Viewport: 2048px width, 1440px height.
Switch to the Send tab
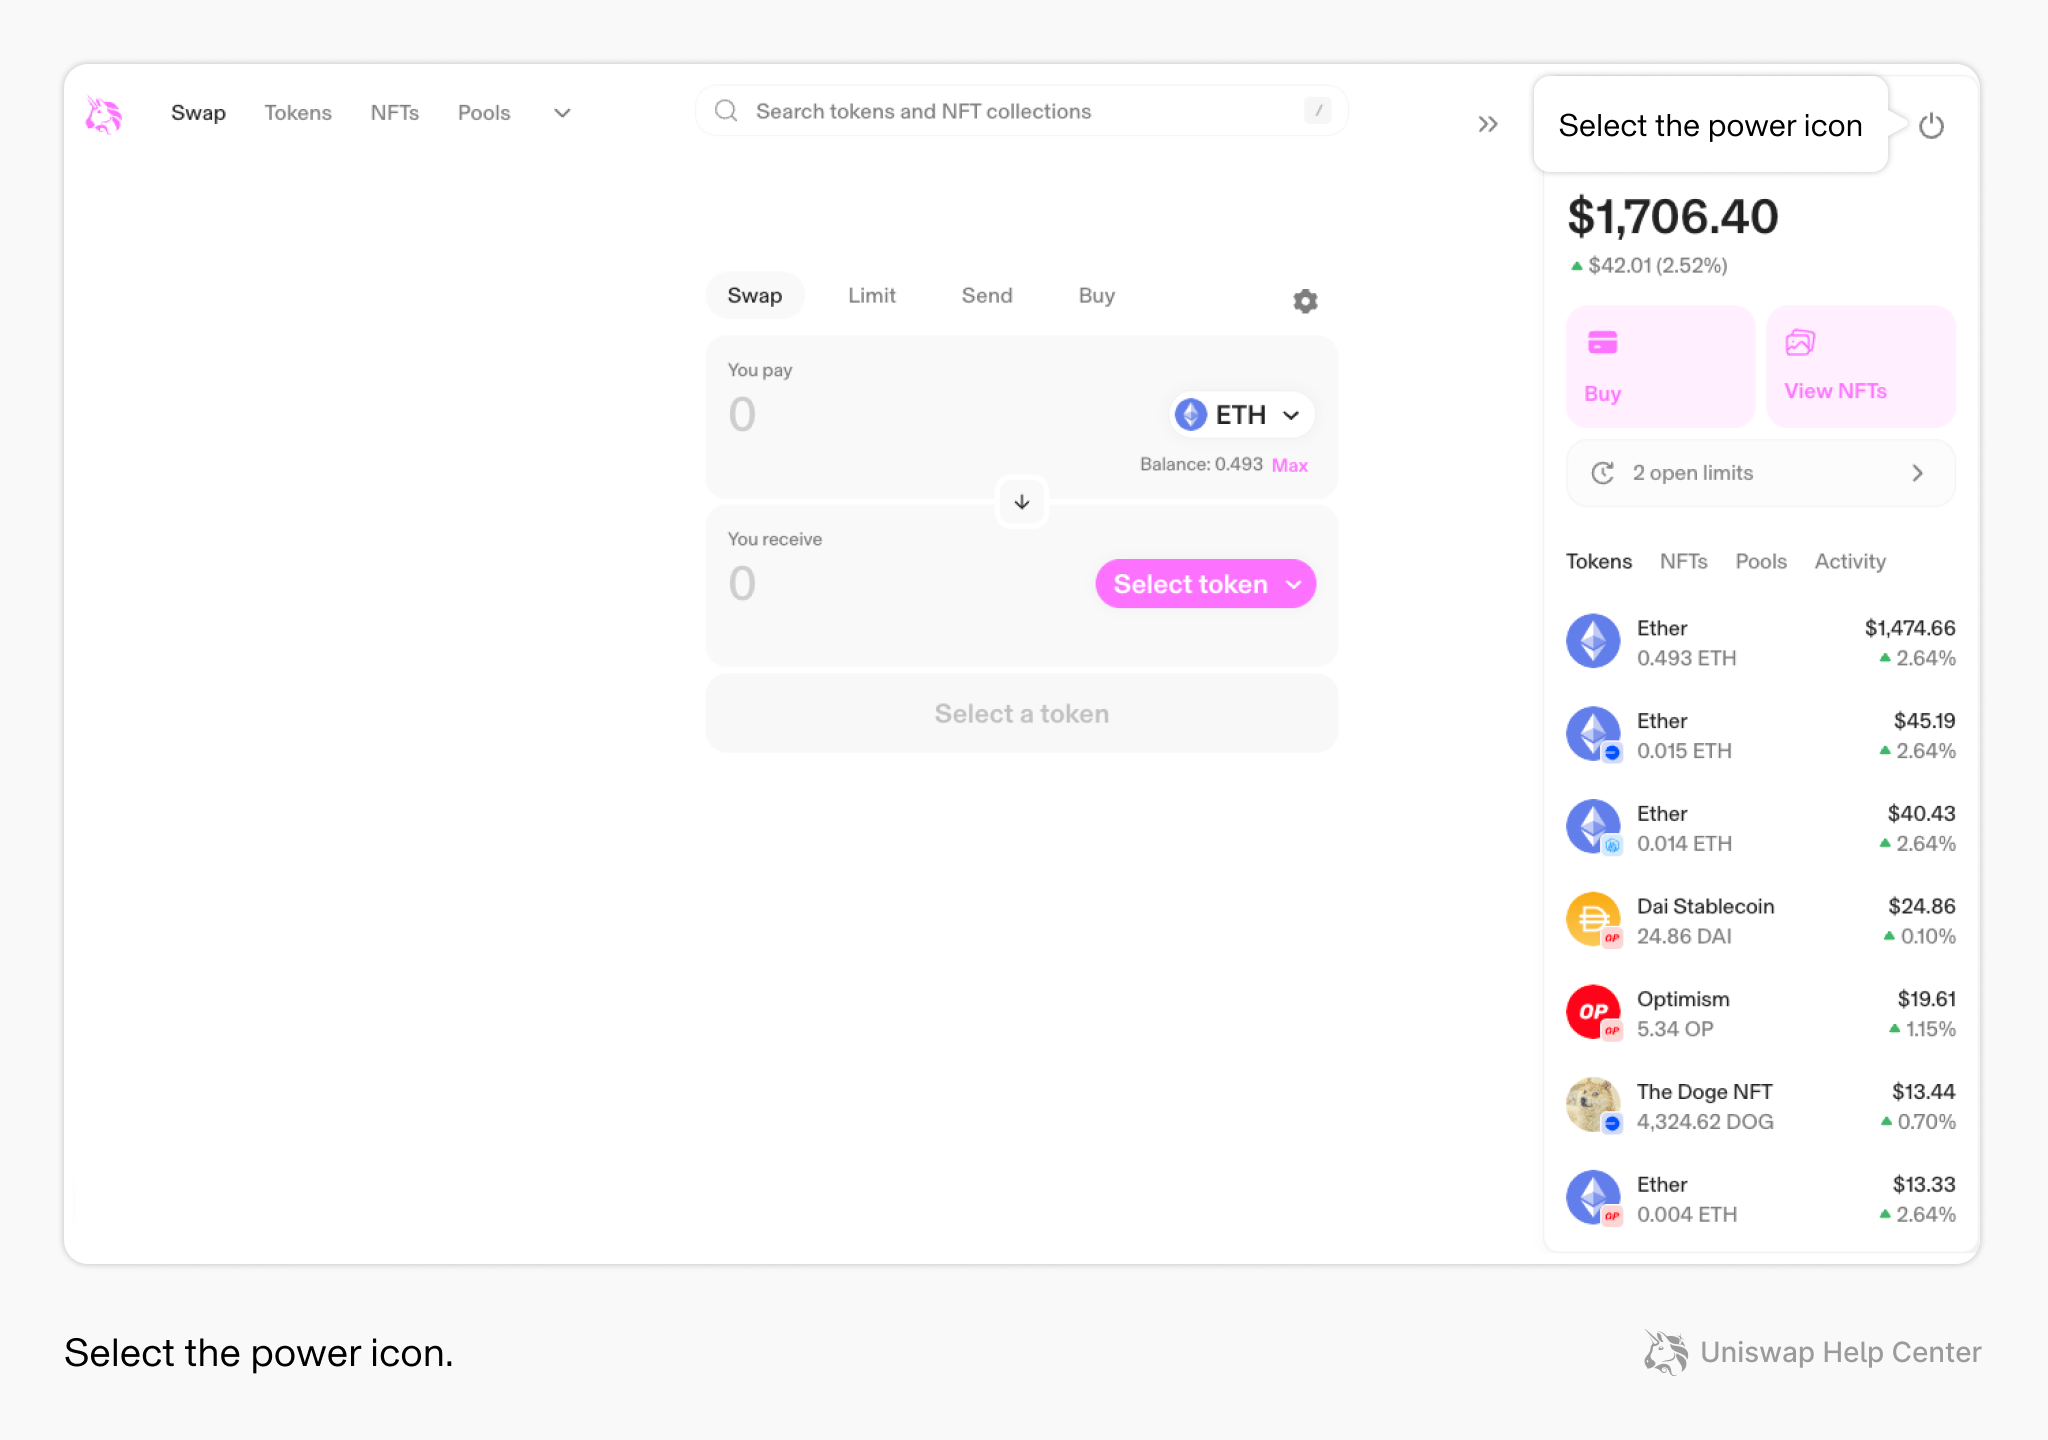click(987, 296)
